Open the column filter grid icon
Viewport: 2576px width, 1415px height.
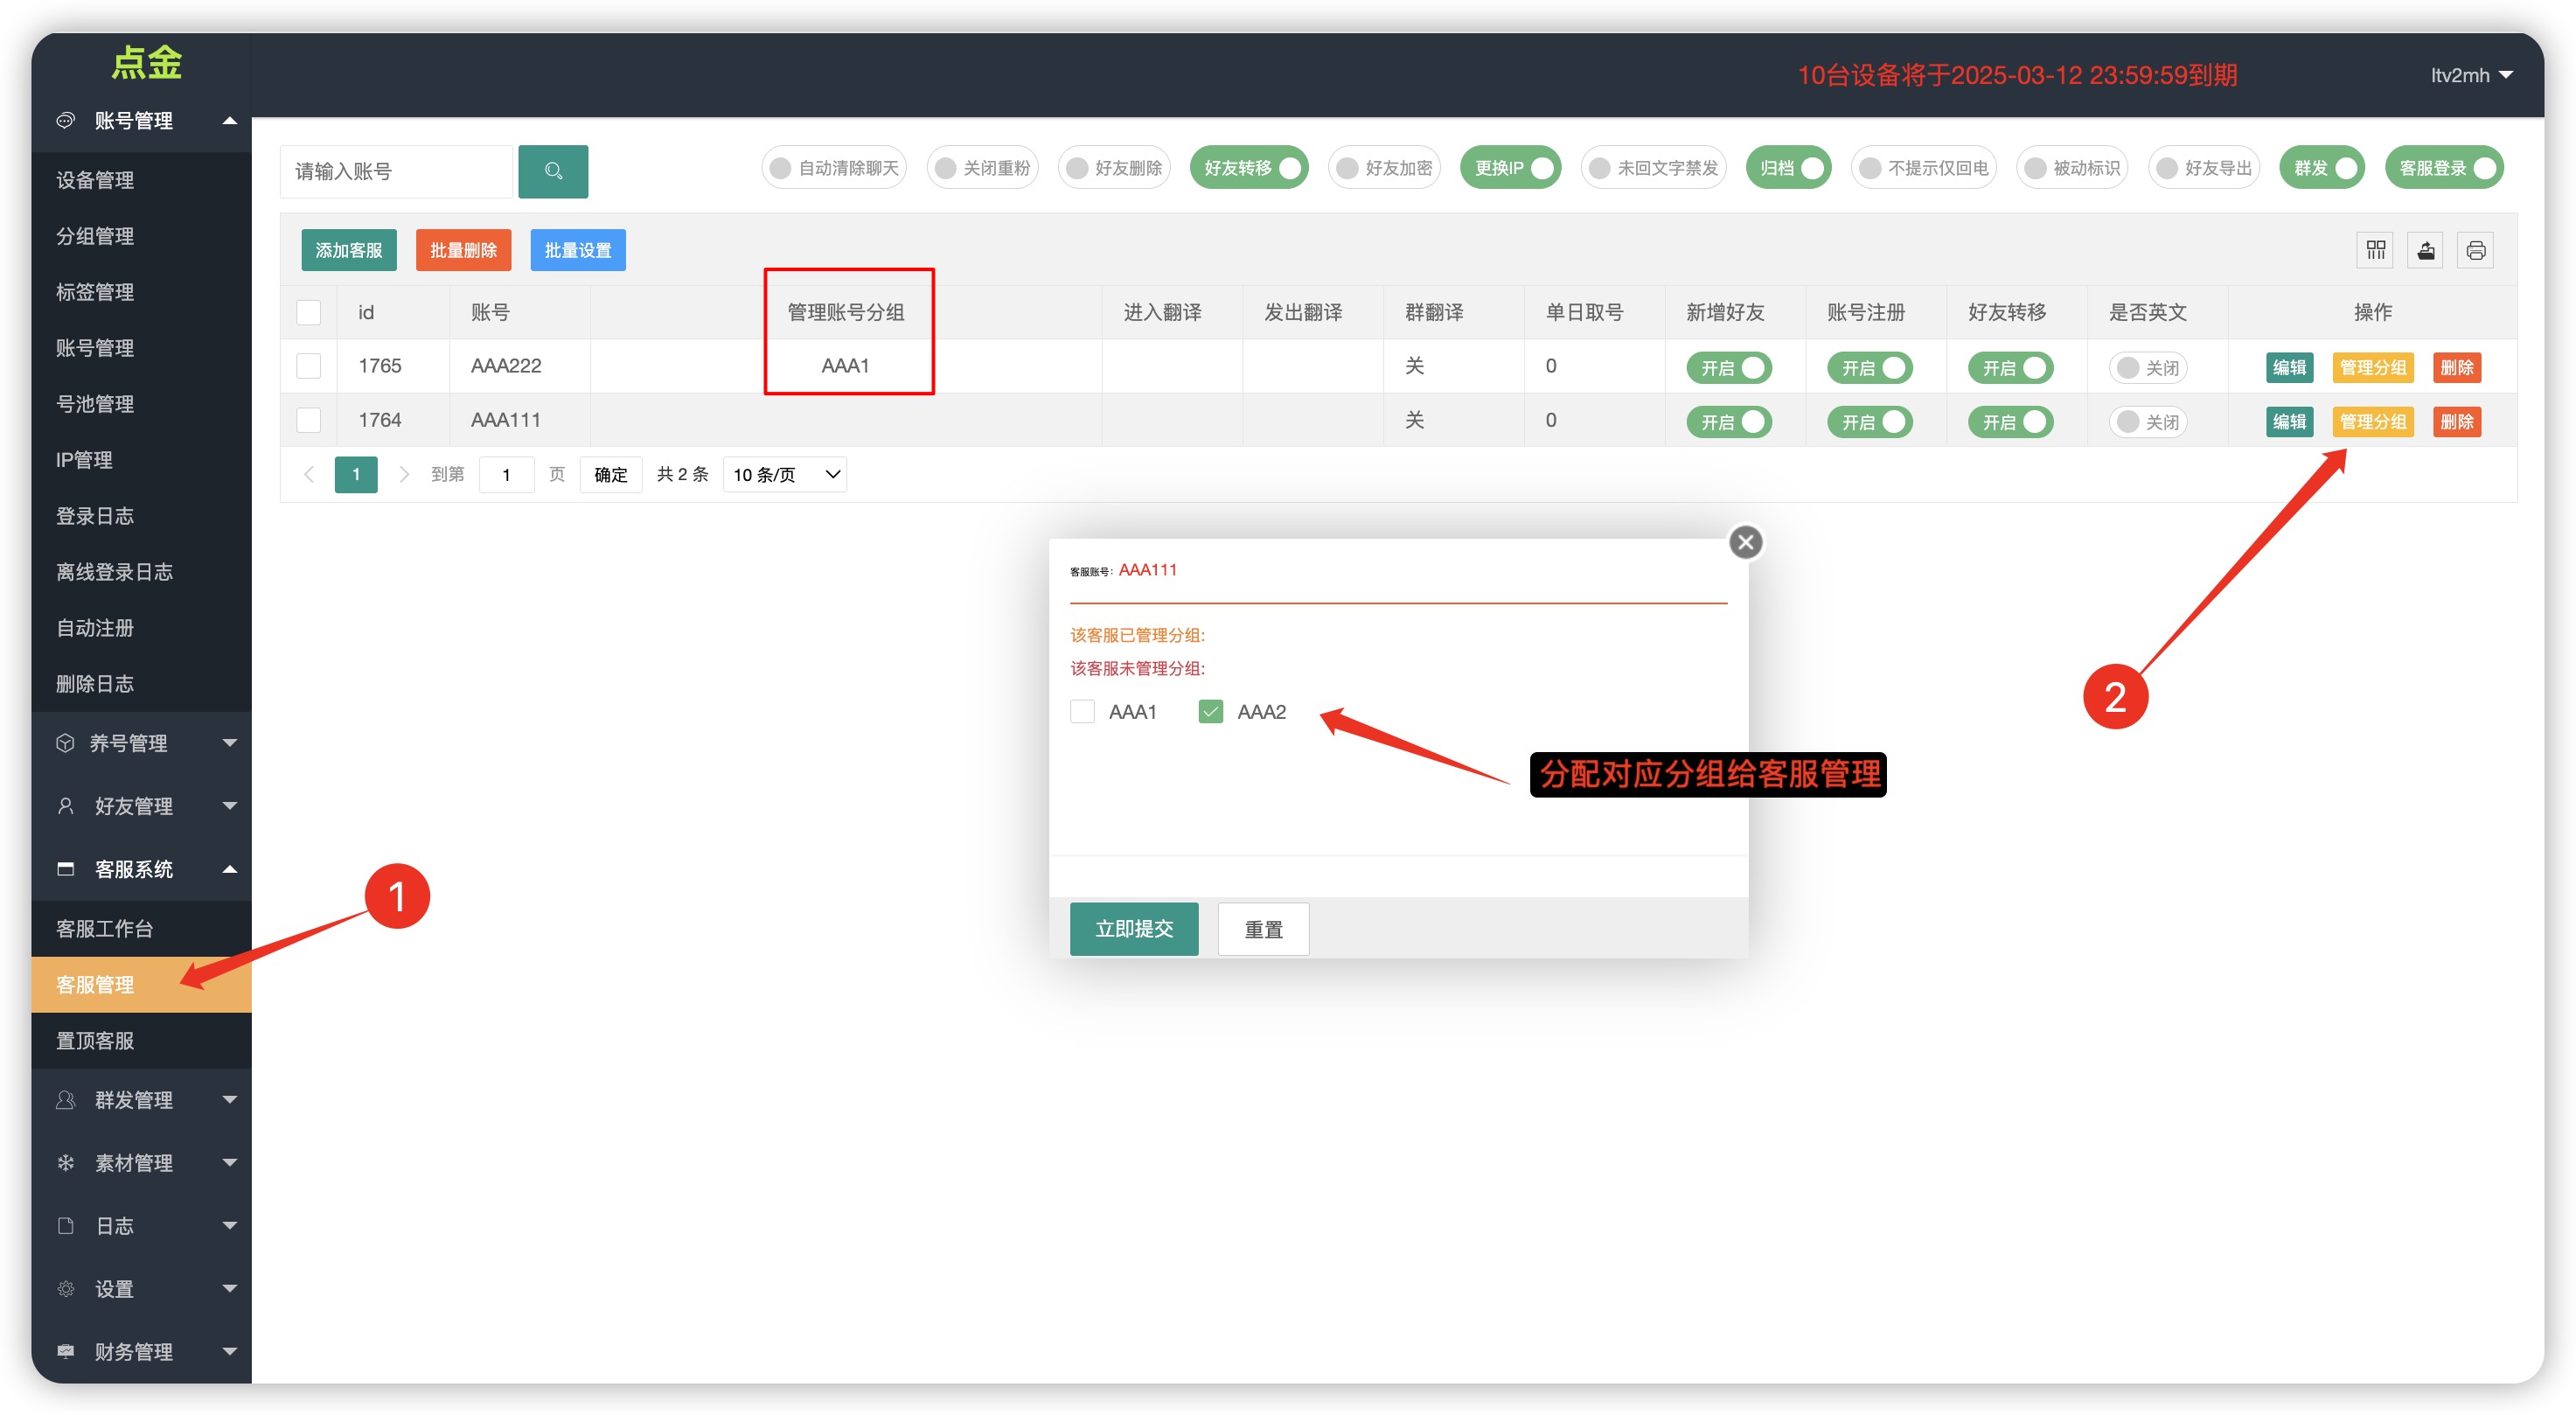coord(2375,250)
